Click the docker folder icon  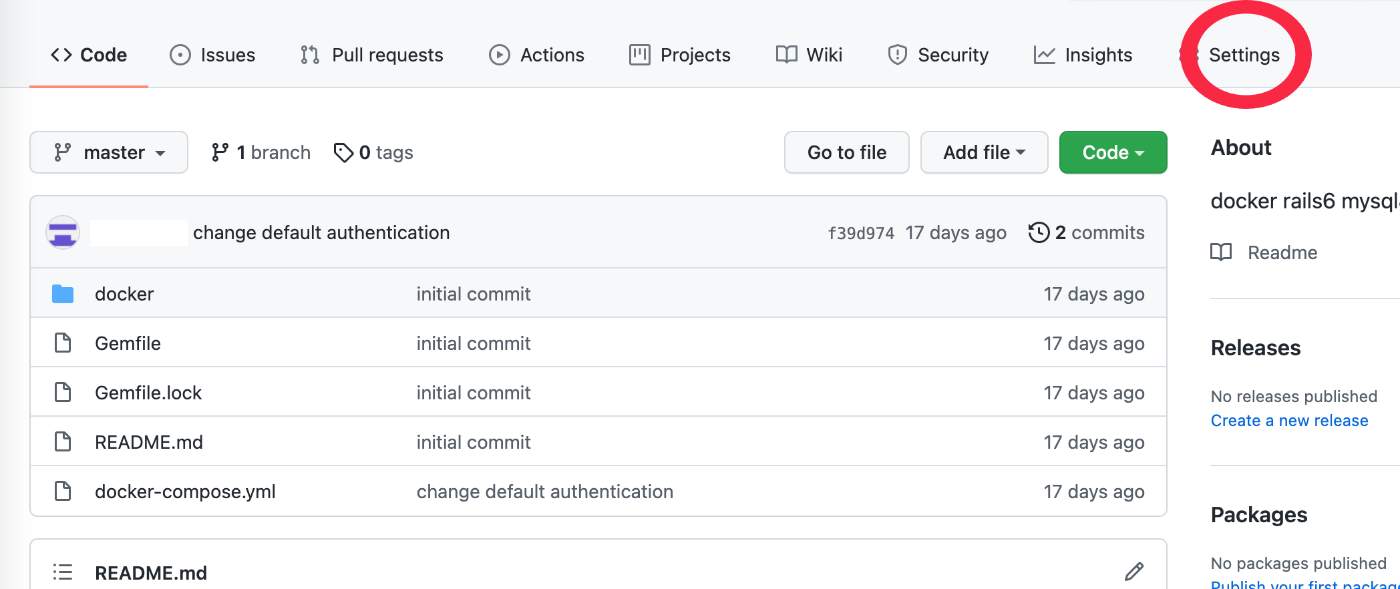coord(63,294)
